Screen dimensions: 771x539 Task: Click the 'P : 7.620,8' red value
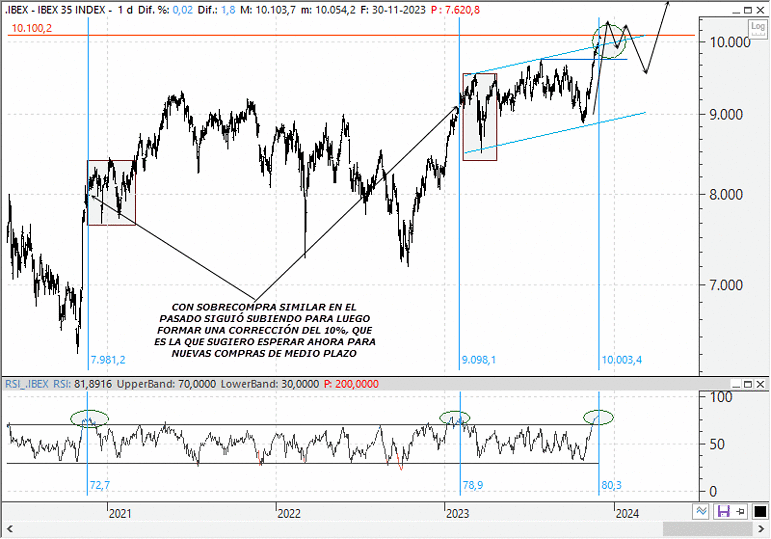click(455, 10)
